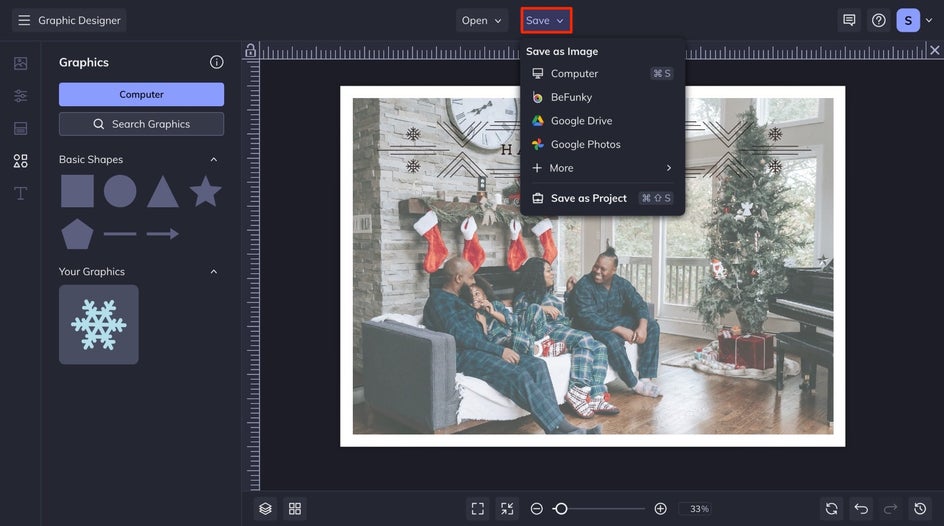Screen dimensions: 944x526
Task: Save image to Google Drive
Action: (x=602, y=120)
